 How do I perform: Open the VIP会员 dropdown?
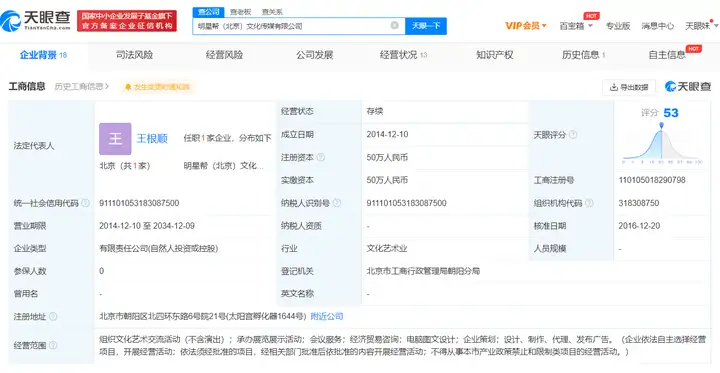tap(526, 26)
